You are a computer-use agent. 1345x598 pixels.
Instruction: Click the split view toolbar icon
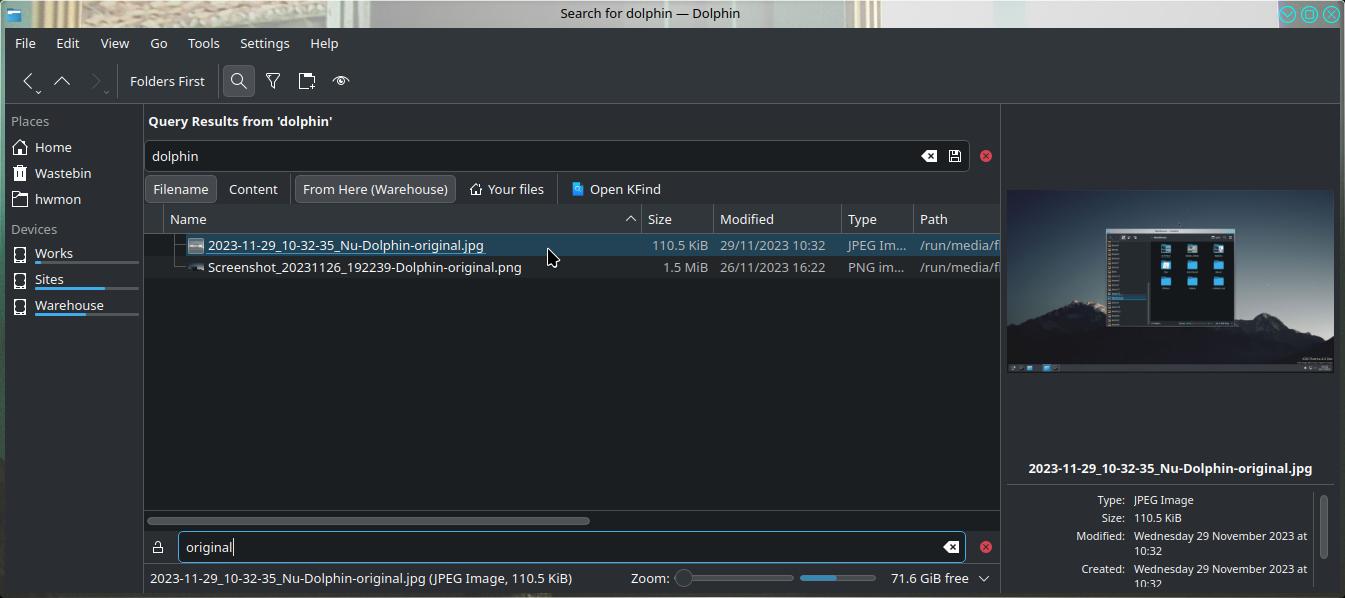[x=307, y=82]
